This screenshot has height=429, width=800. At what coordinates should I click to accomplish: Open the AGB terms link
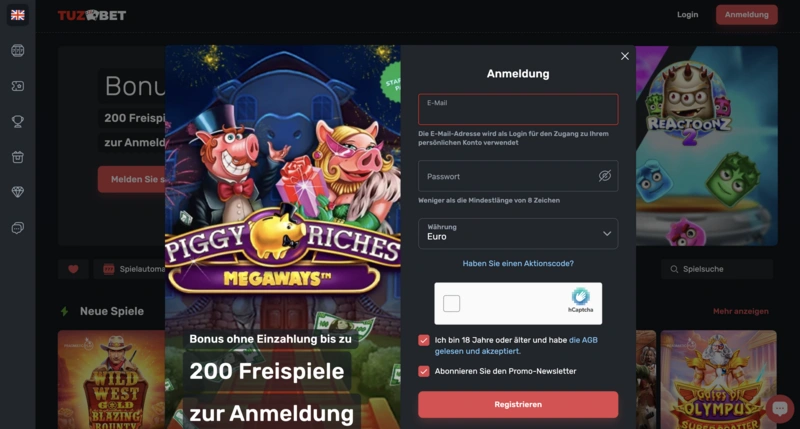pyautogui.click(x=583, y=340)
